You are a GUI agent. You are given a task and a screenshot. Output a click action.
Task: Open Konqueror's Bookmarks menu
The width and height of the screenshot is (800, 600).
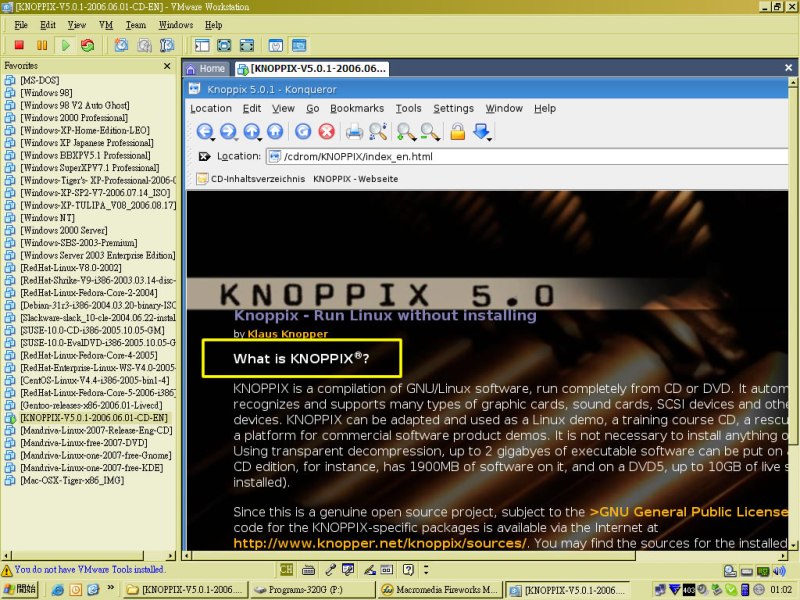click(357, 108)
